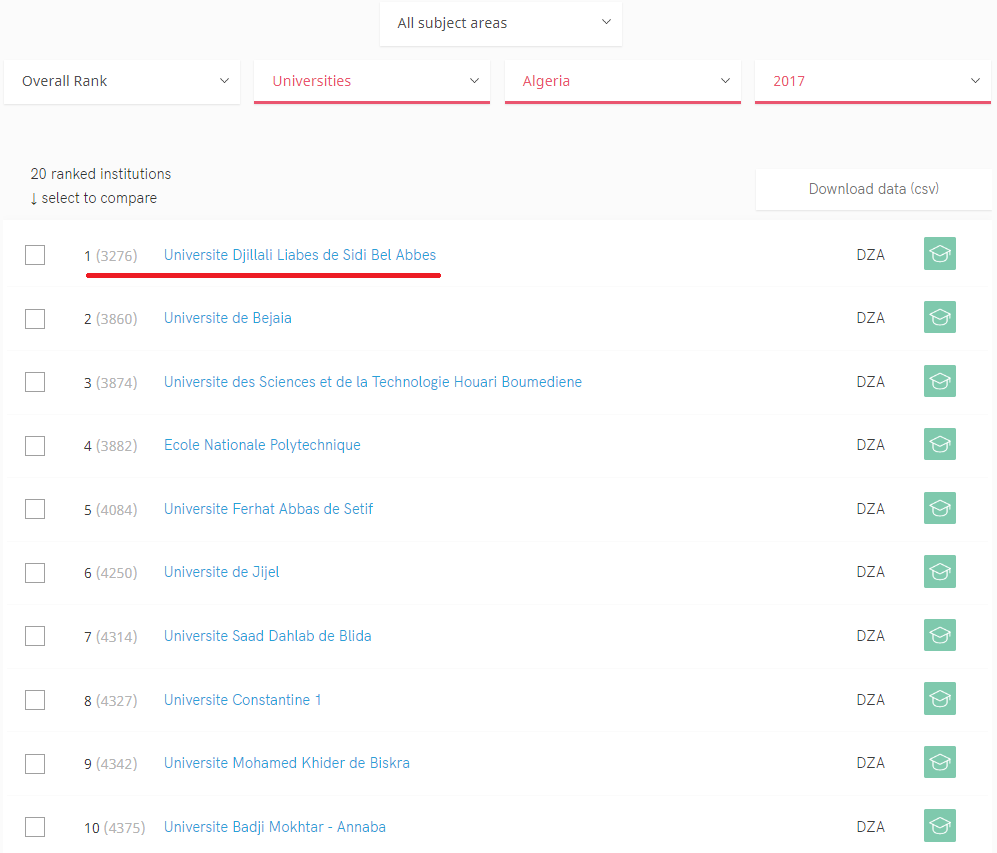The image size is (997, 853).
Task: Check the compare box for Universite Mohamed Khider de Biskra
Action: (35, 763)
